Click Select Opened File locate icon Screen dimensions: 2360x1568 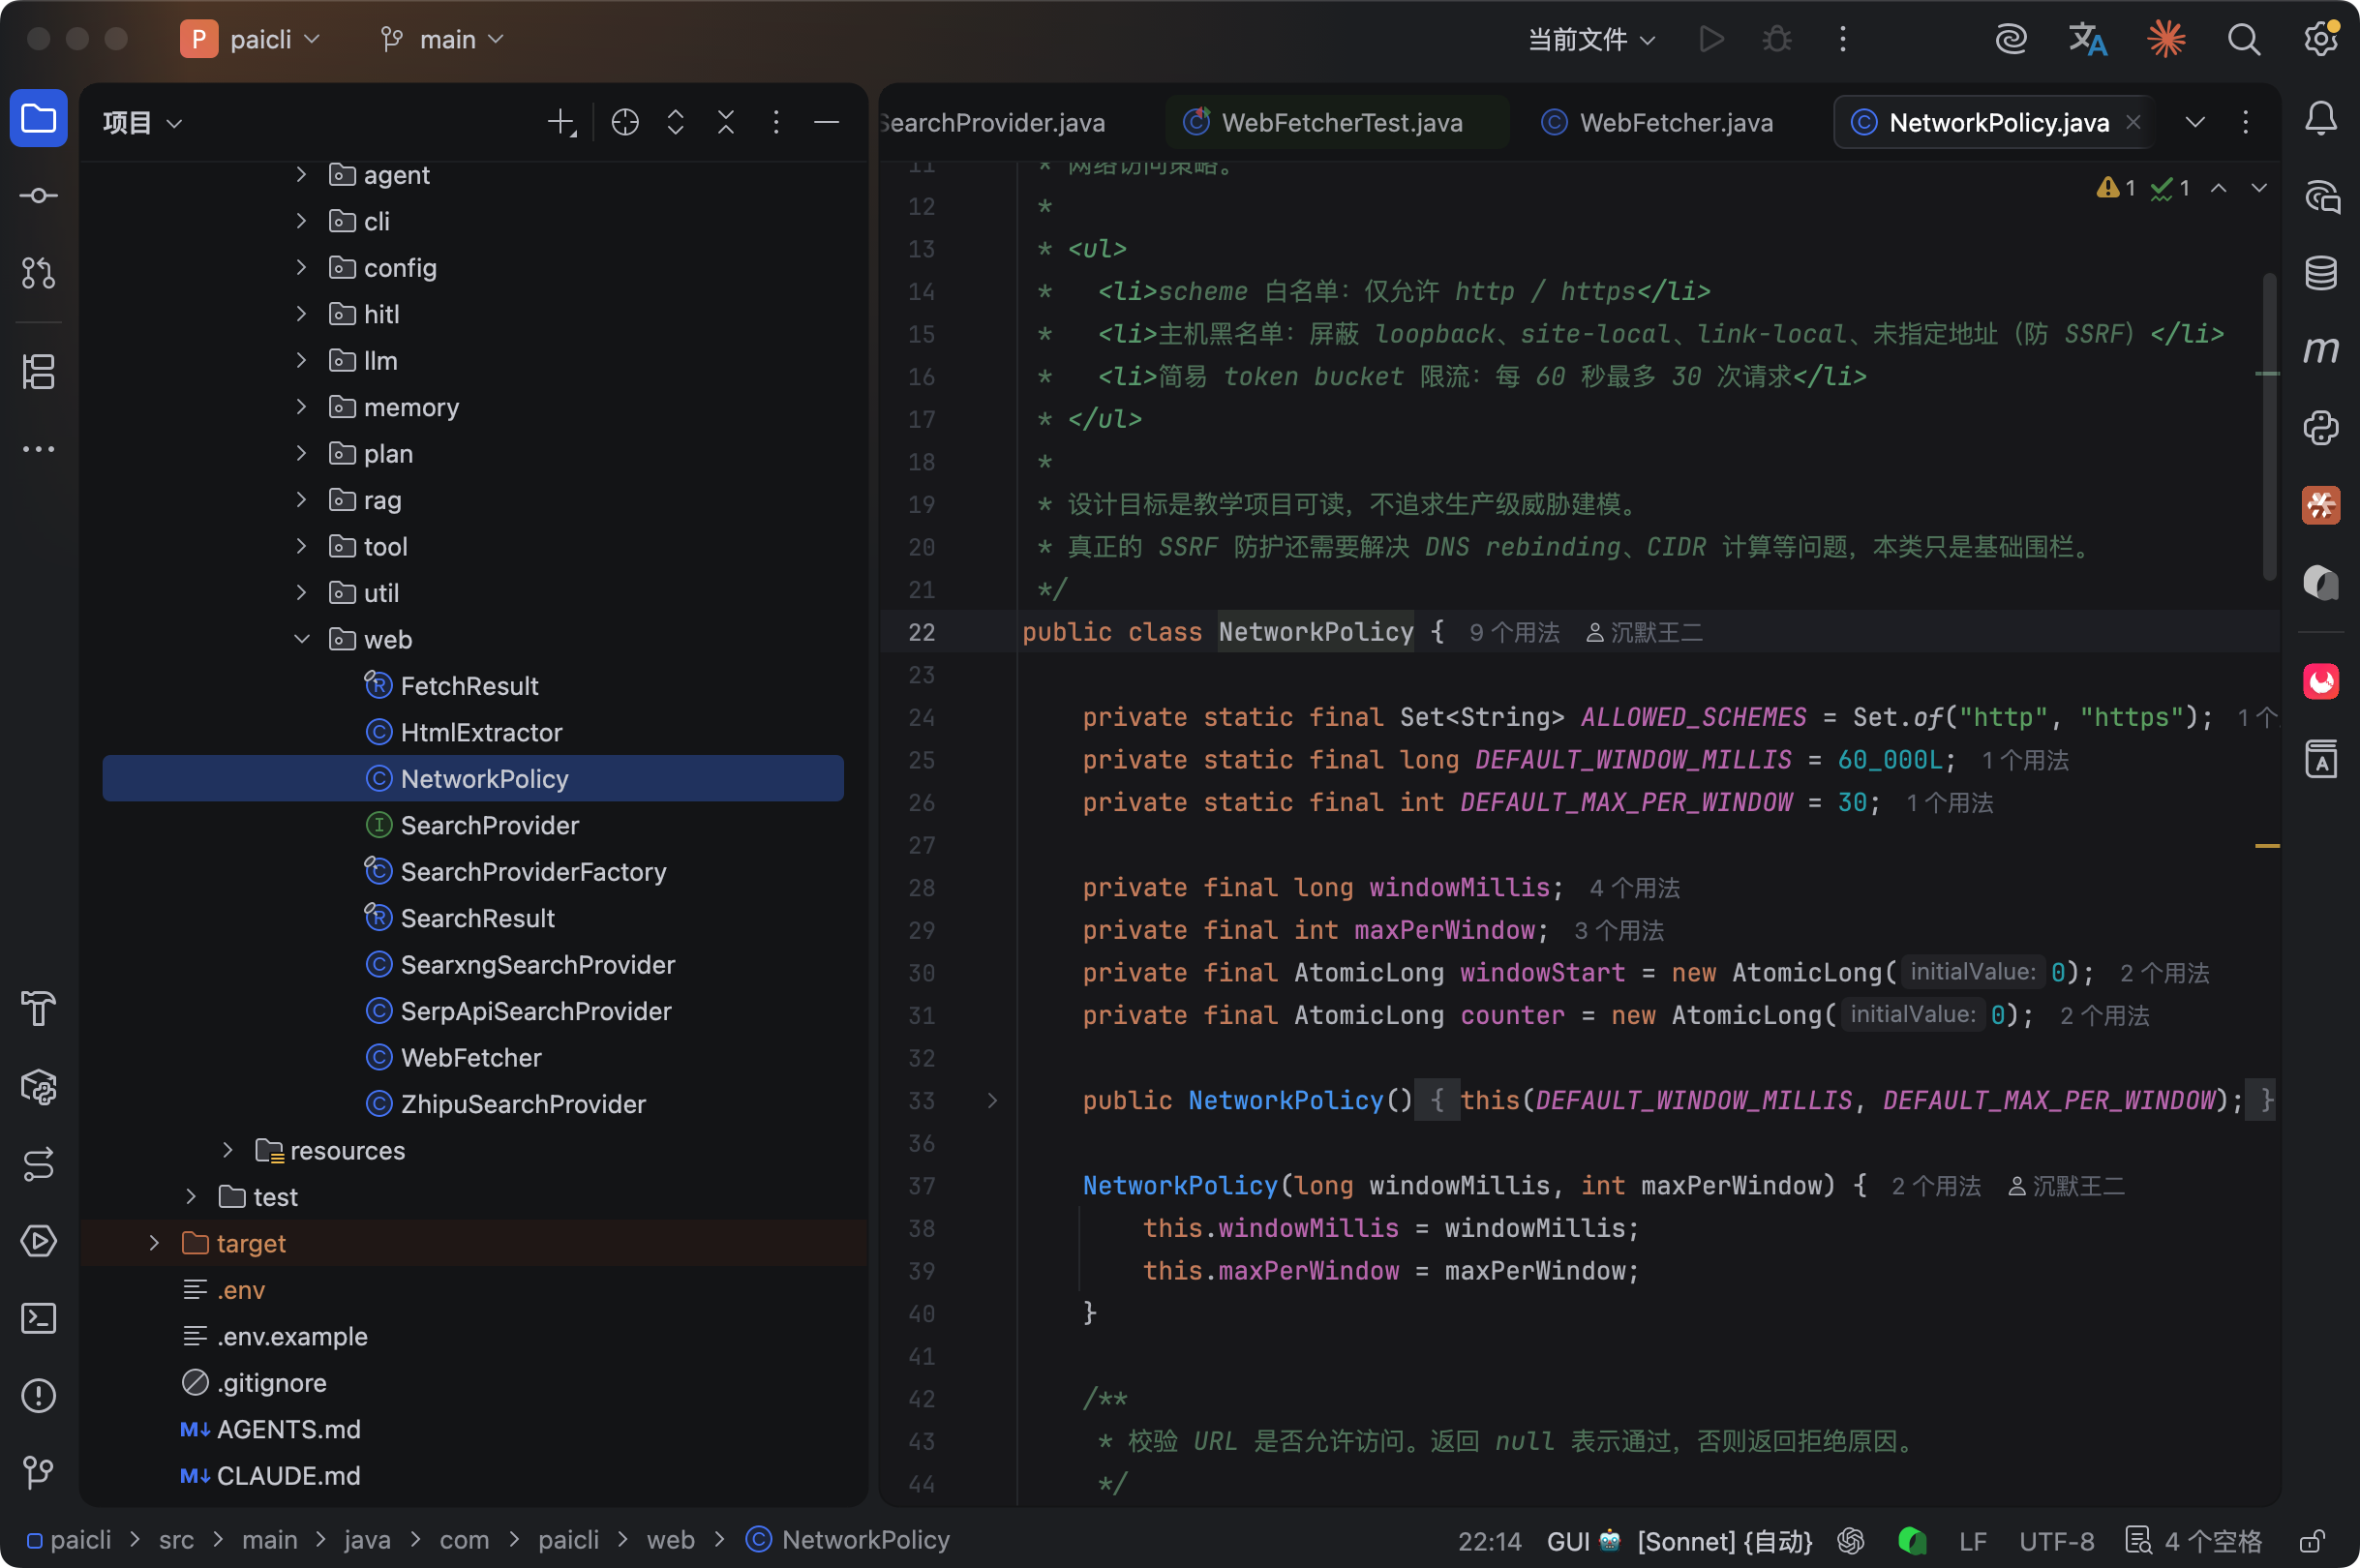[625, 122]
